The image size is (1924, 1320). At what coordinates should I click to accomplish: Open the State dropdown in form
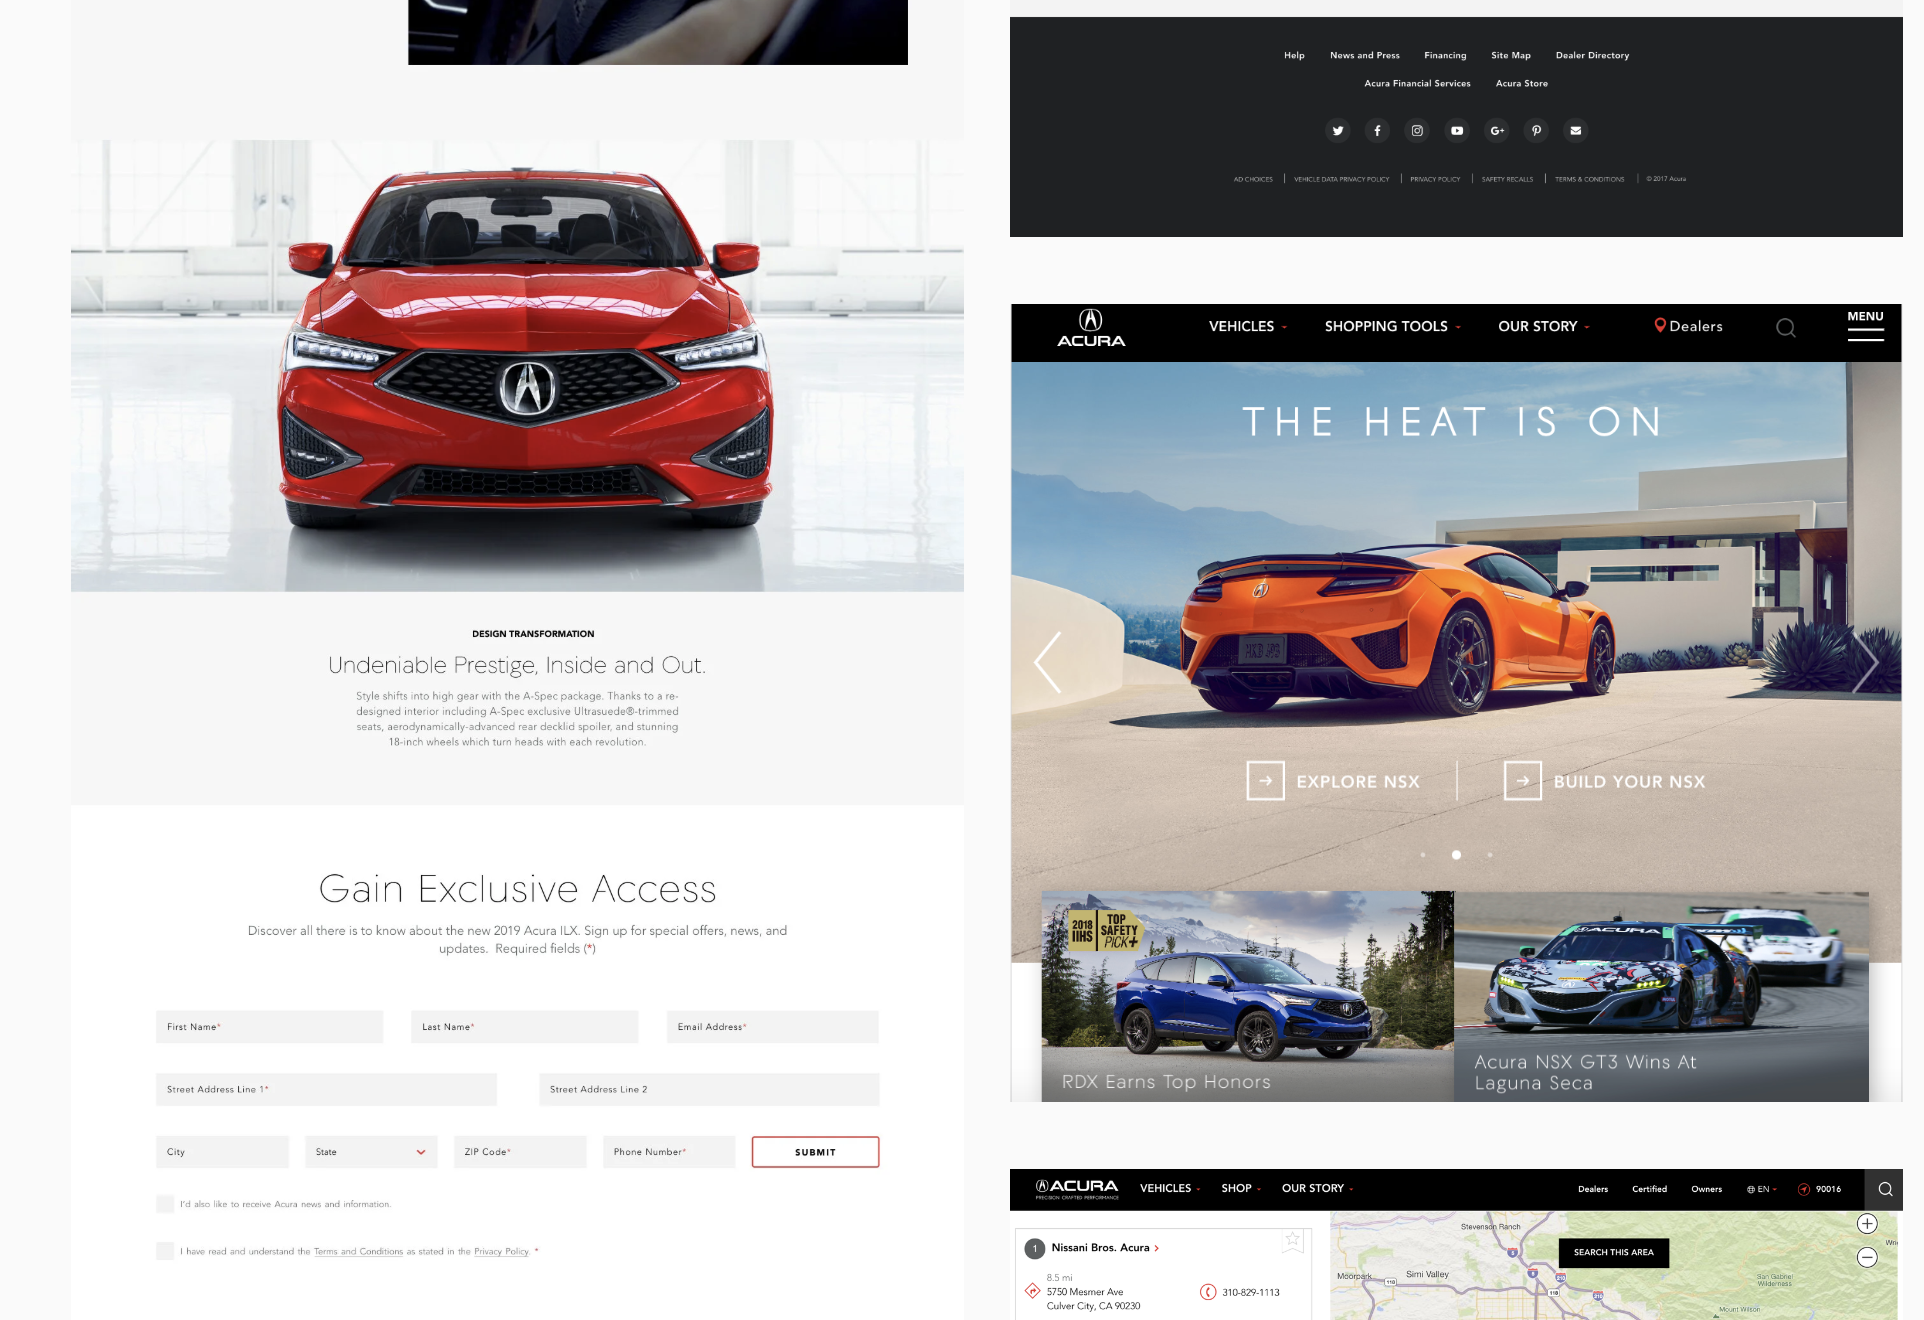[371, 1152]
